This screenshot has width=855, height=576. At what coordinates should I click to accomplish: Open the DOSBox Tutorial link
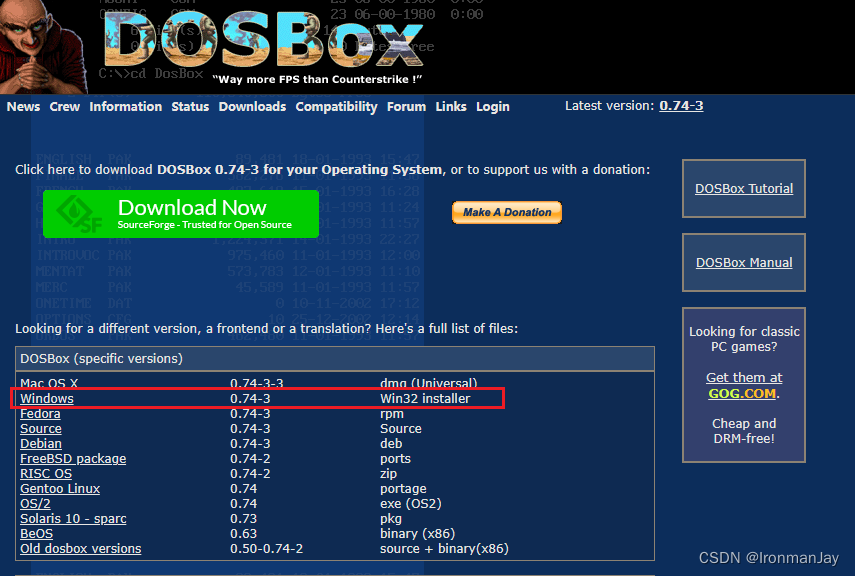point(744,189)
